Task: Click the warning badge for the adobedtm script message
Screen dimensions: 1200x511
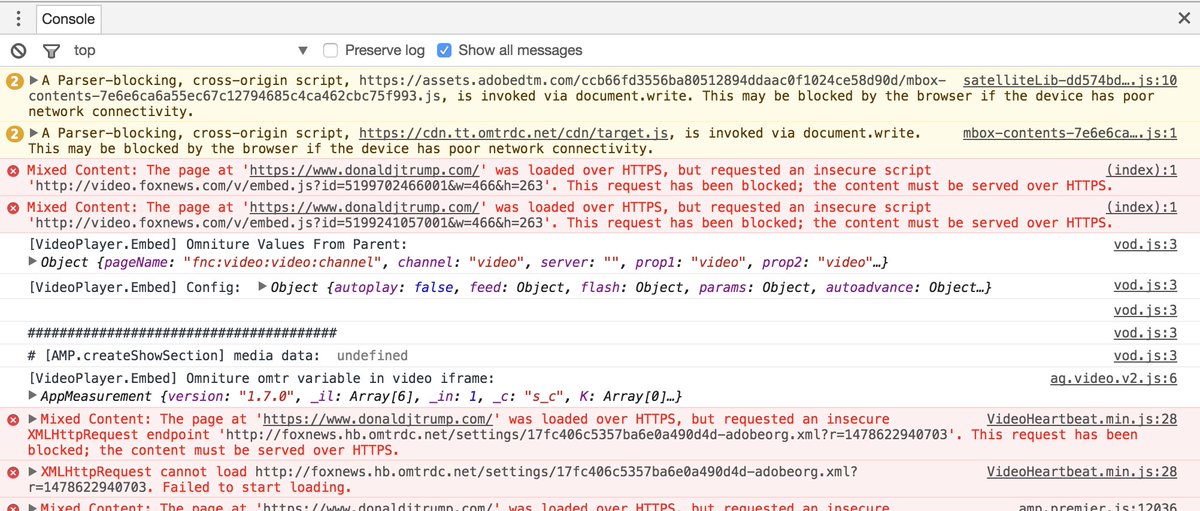Action: 14,80
